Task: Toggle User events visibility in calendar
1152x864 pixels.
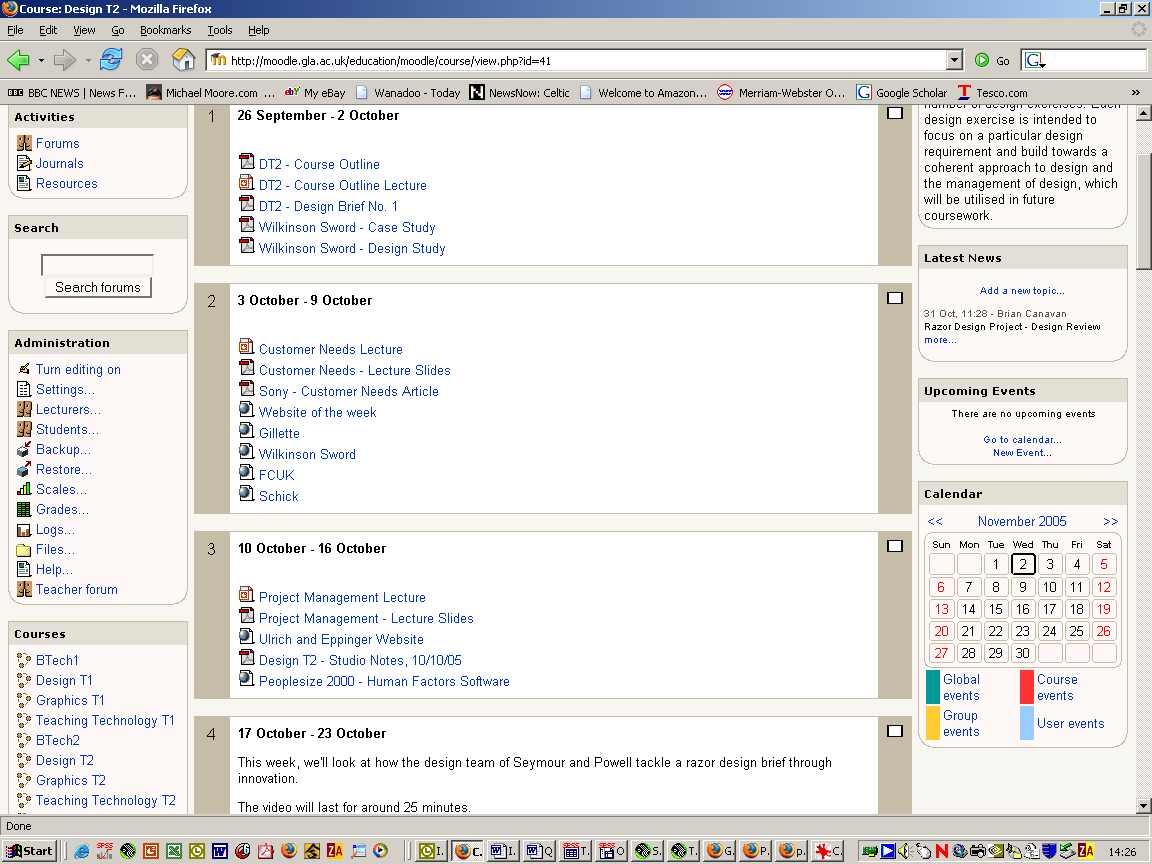Action: [1070, 723]
